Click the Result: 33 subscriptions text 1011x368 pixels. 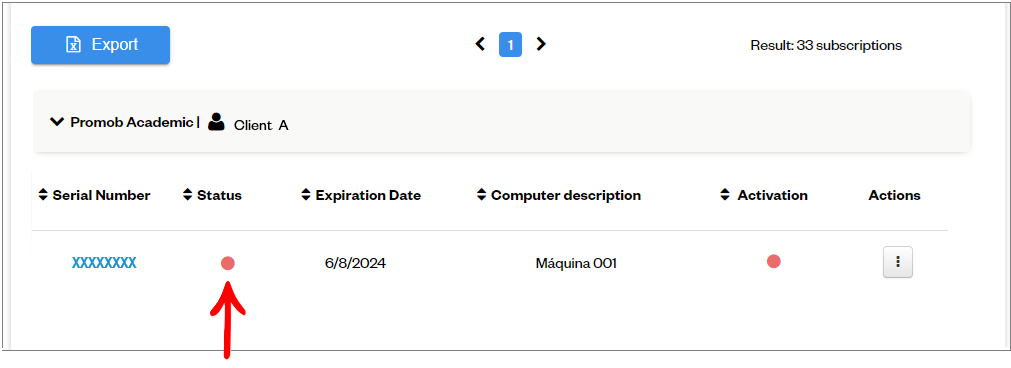[826, 46]
